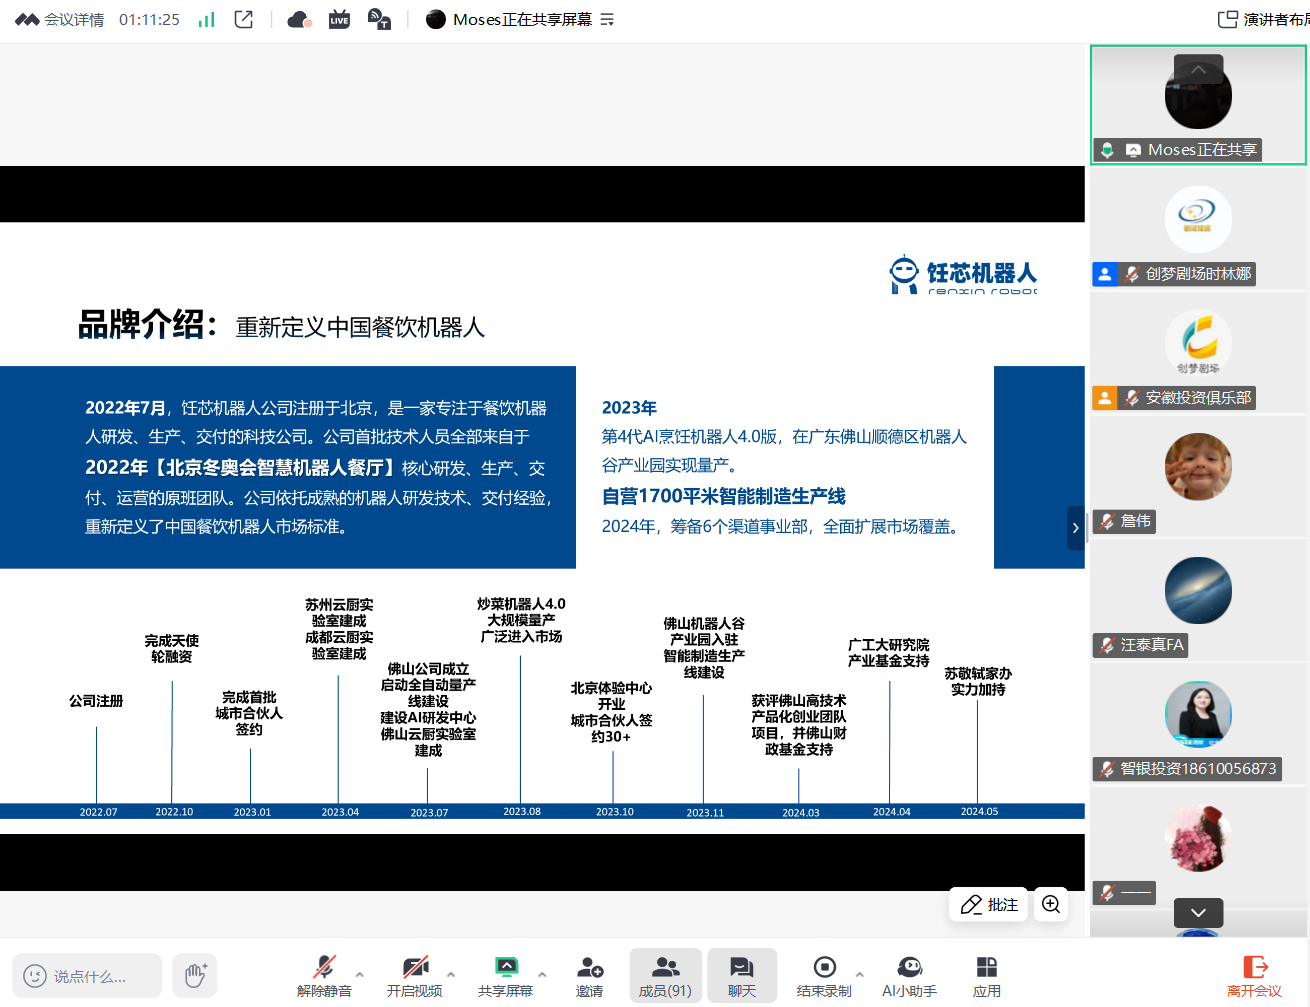Expand video options arrow beside 开启视频
The height and width of the screenshot is (1007, 1310).
tap(451, 974)
